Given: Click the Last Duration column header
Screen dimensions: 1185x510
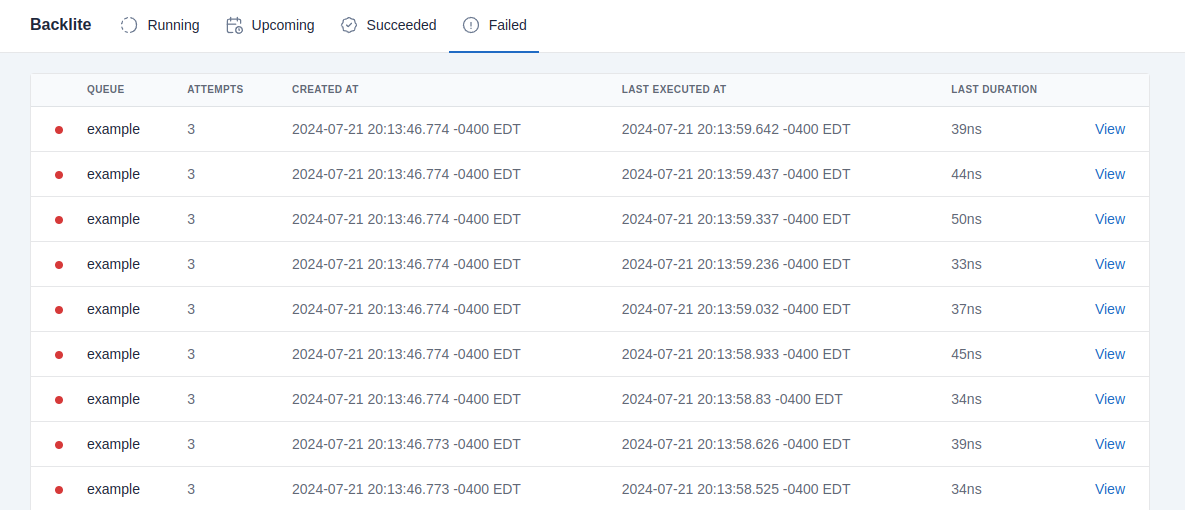Looking at the screenshot, I should click(x=993, y=89).
